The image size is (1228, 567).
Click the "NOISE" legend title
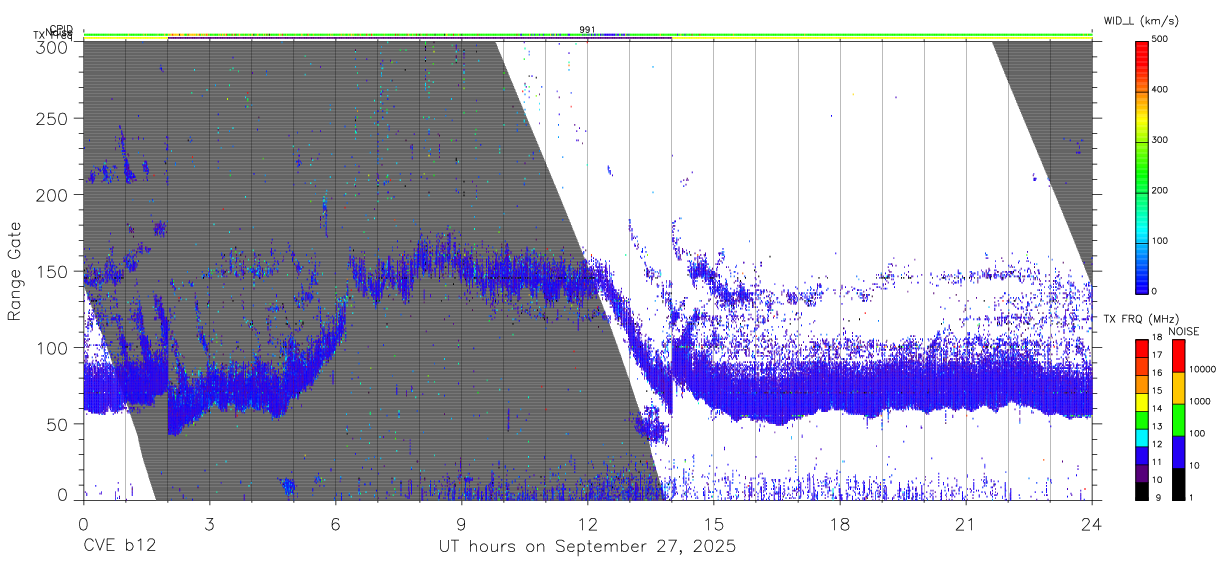point(1184,331)
